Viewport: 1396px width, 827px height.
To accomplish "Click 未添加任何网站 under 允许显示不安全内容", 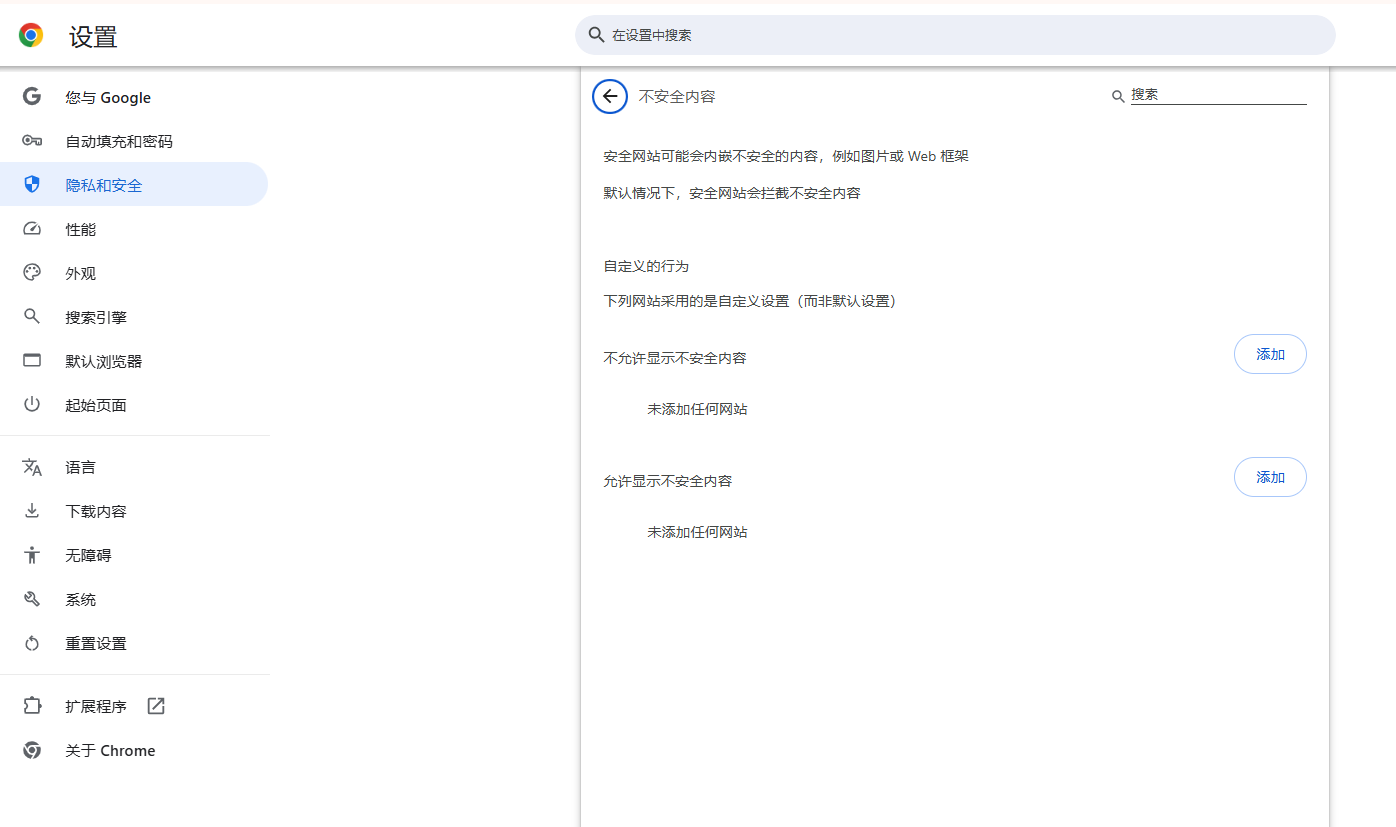I will point(697,532).
